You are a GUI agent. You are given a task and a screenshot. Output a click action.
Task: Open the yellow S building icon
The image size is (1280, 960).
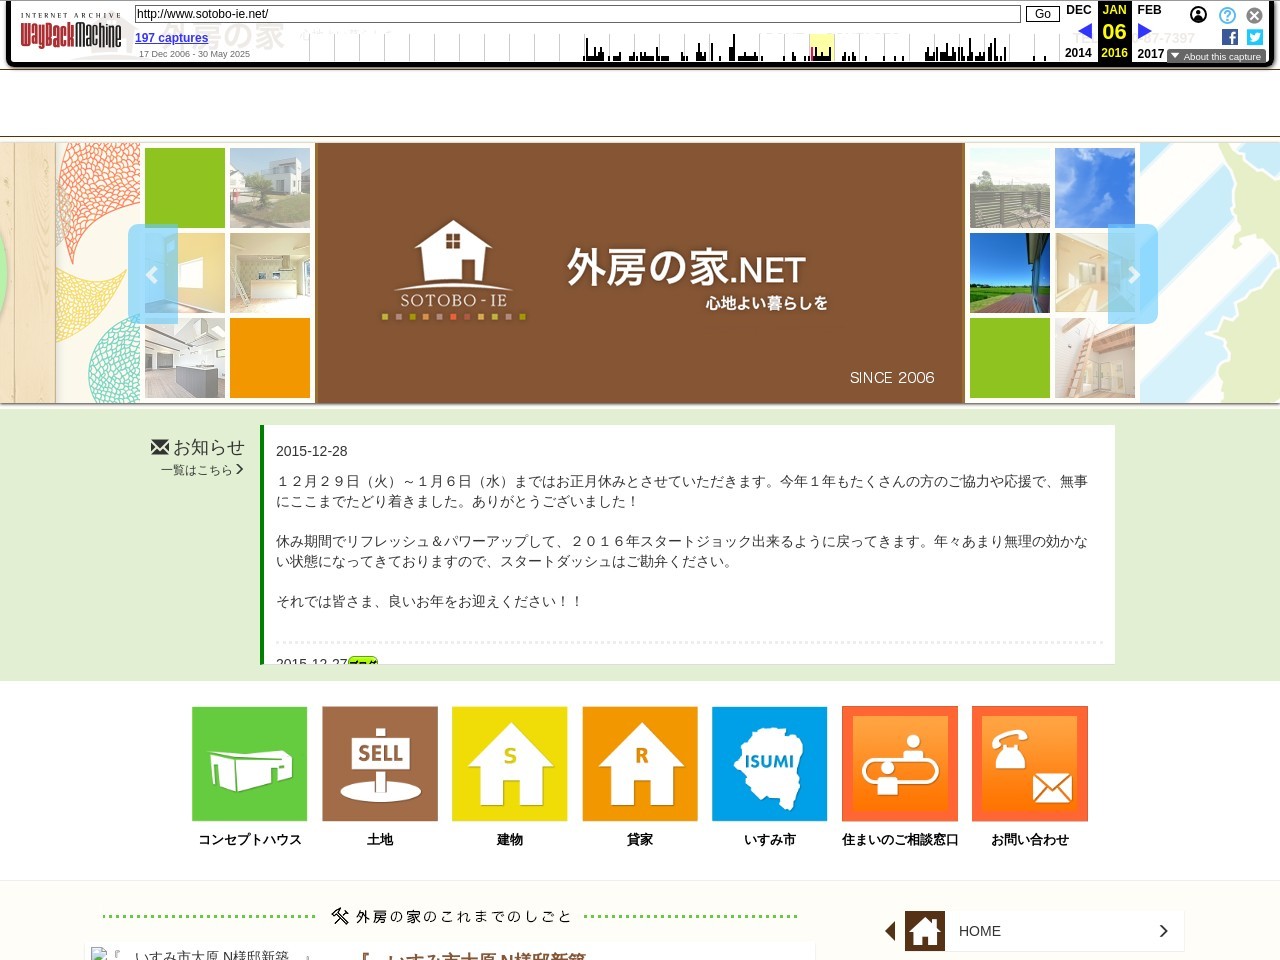[510, 764]
